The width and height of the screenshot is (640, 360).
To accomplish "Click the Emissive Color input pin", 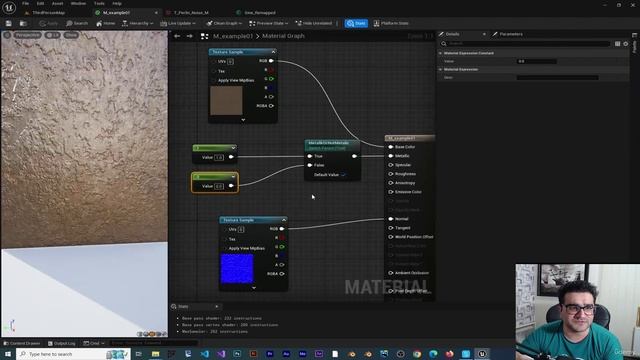I will tap(391, 192).
